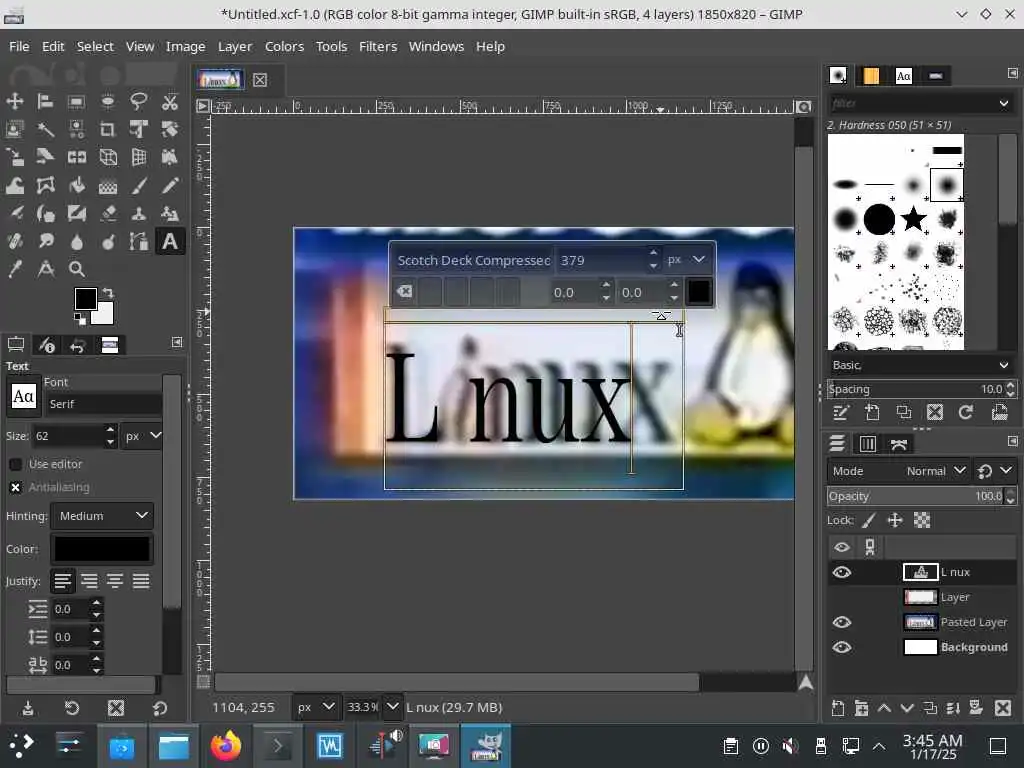Expand the brush filter dropdown
The image size is (1024, 768).
(1004, 103)
